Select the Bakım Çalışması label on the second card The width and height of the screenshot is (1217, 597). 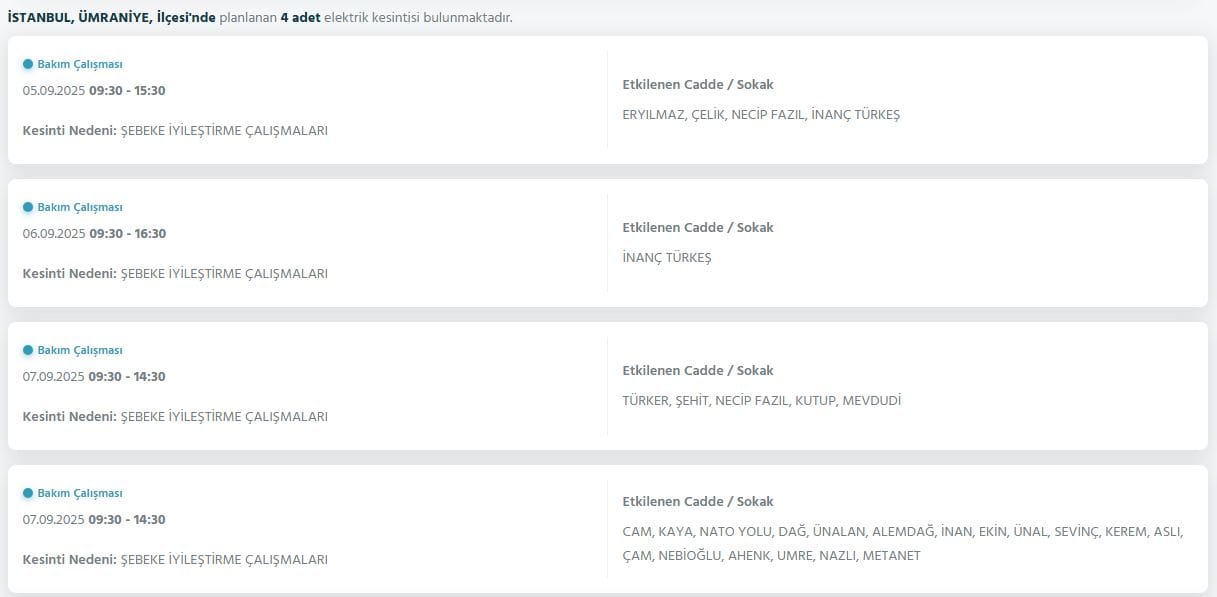point(80,207)
